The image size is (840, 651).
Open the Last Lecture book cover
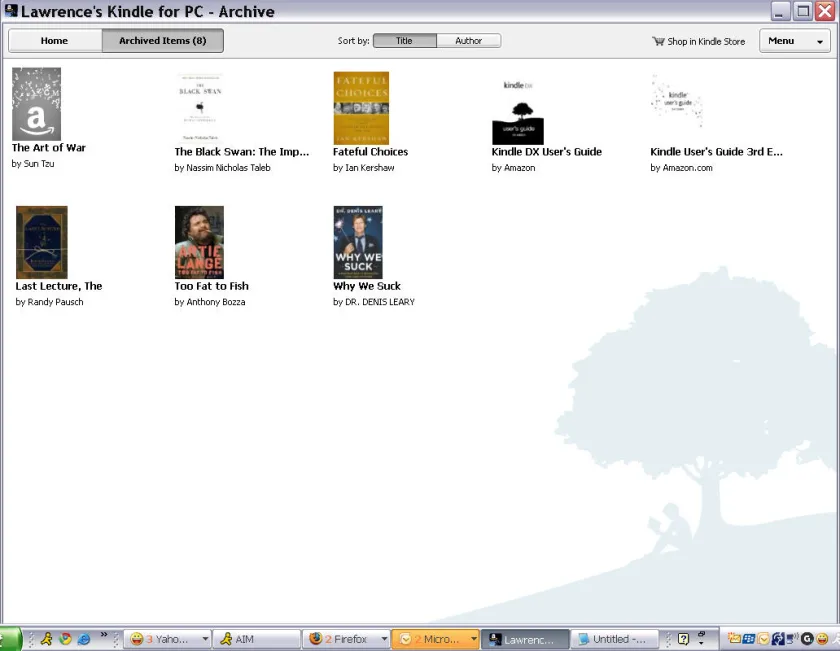point(42,242)
